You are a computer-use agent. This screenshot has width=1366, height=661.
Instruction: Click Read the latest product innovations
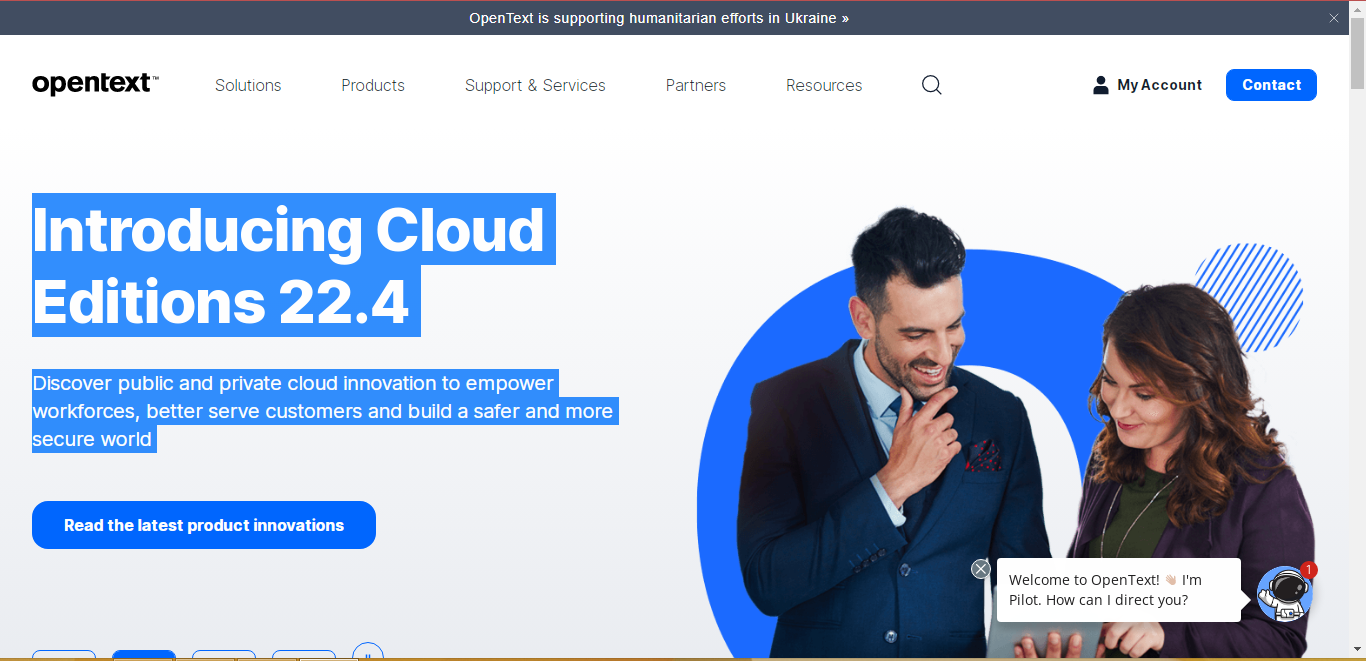tap(203, 524)
